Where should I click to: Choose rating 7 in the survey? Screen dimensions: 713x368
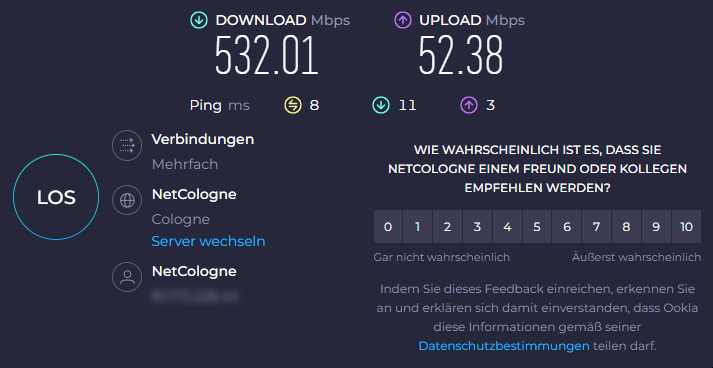pyautogui.click(x=596, y=227)
